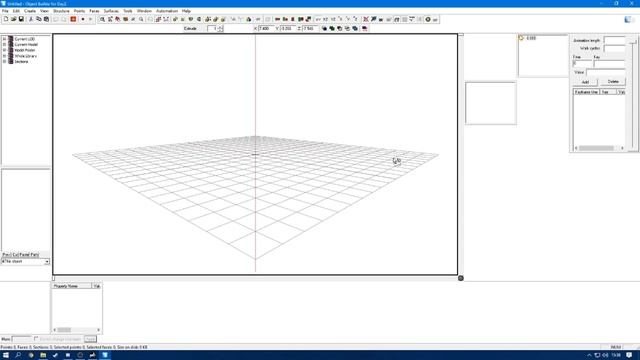Click the New file toolbar icon
Viewport: 640px width, 360px height.
coord(6,19)
